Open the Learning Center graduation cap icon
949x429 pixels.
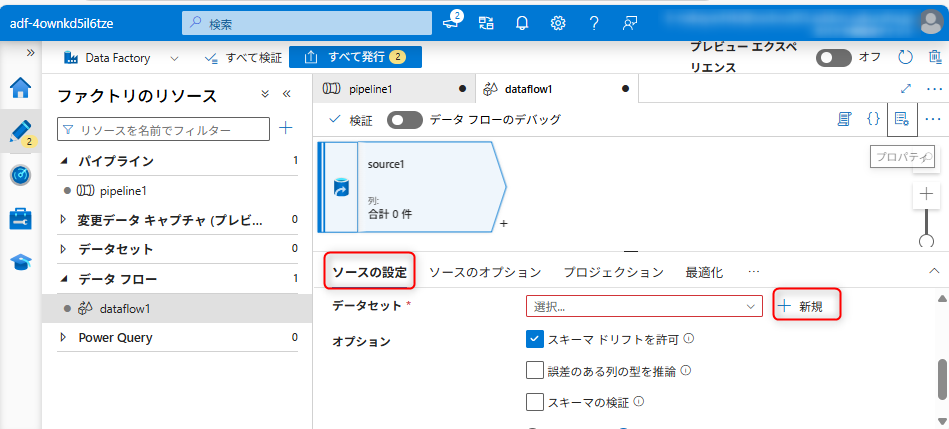point(20,262)
